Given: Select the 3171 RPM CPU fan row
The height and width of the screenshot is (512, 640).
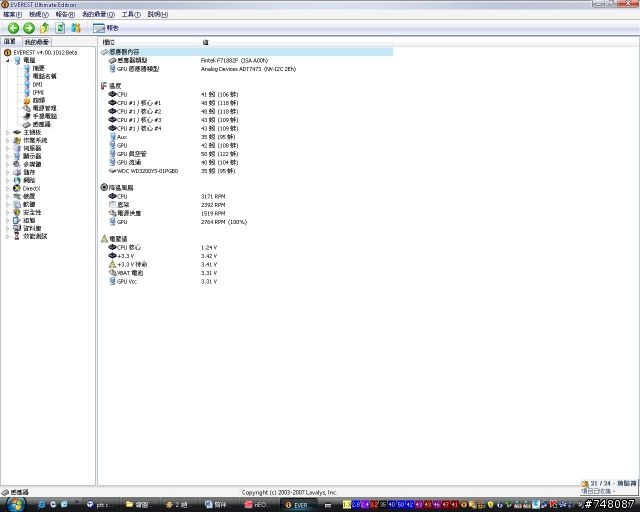Looking at the screenshot, I should (x=246, y=196).
